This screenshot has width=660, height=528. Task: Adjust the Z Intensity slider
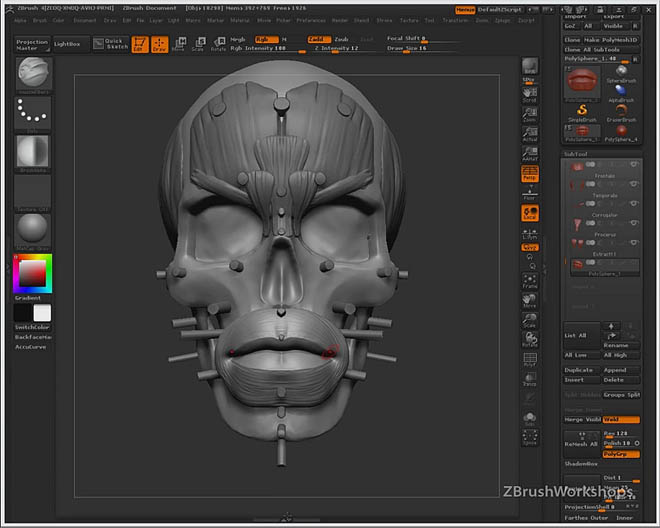pos(346,49)
